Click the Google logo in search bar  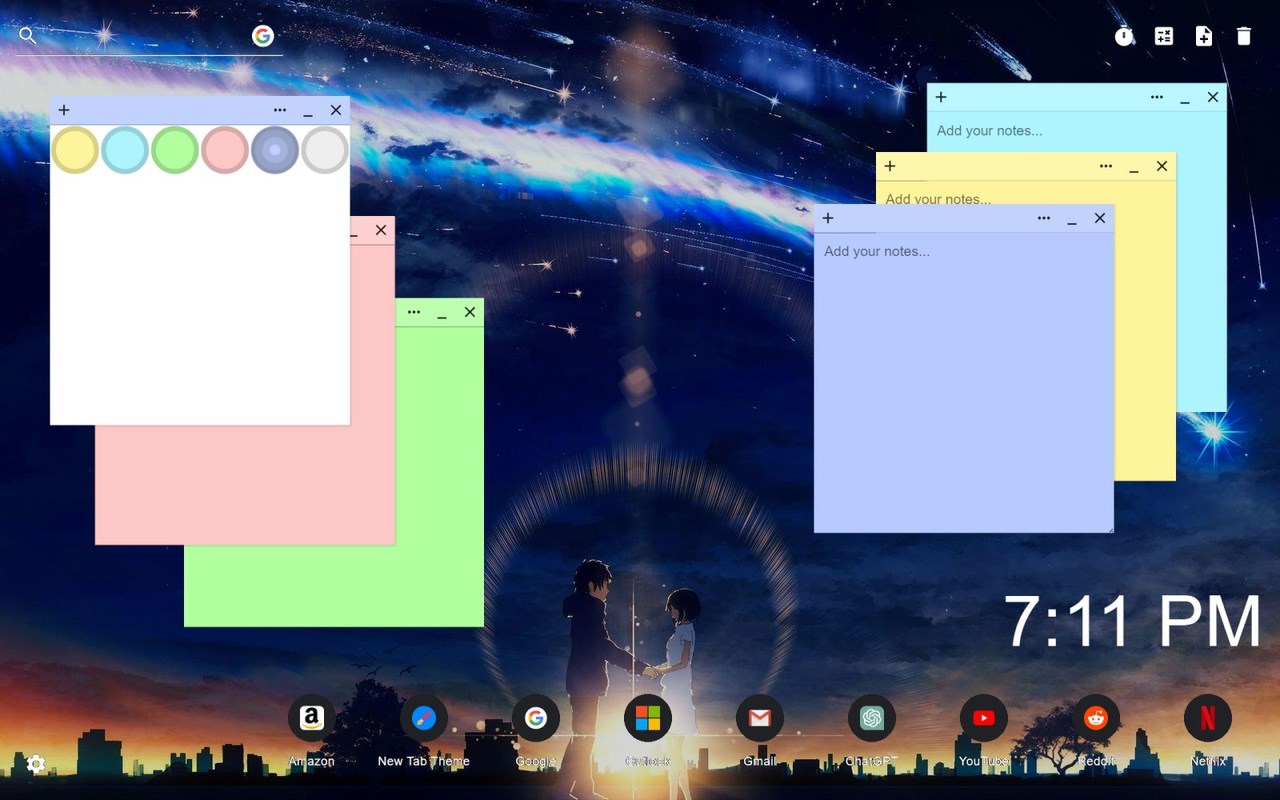pyautogui.click(x=263, y=36)
